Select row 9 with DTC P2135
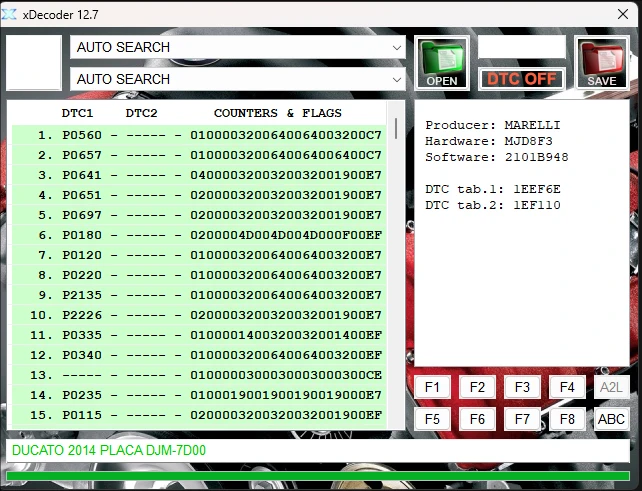Screen dimensions: 642x491 199,295
